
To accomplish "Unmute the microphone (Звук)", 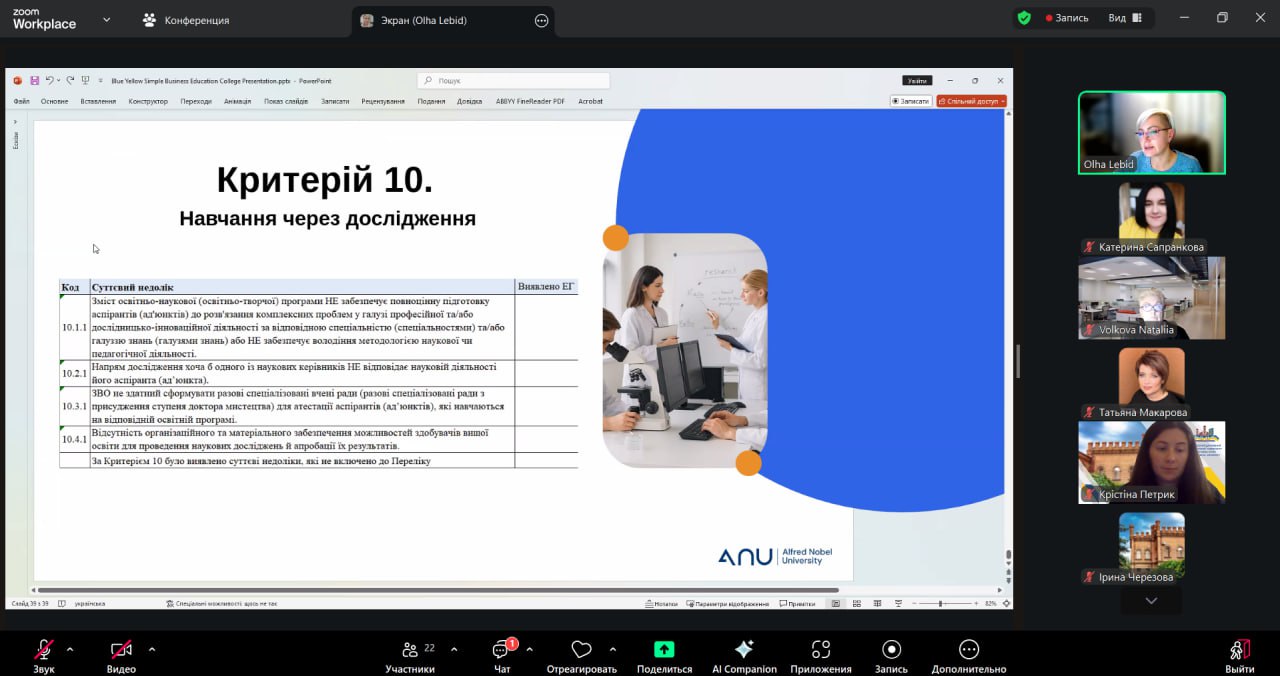I will point(43,649).
